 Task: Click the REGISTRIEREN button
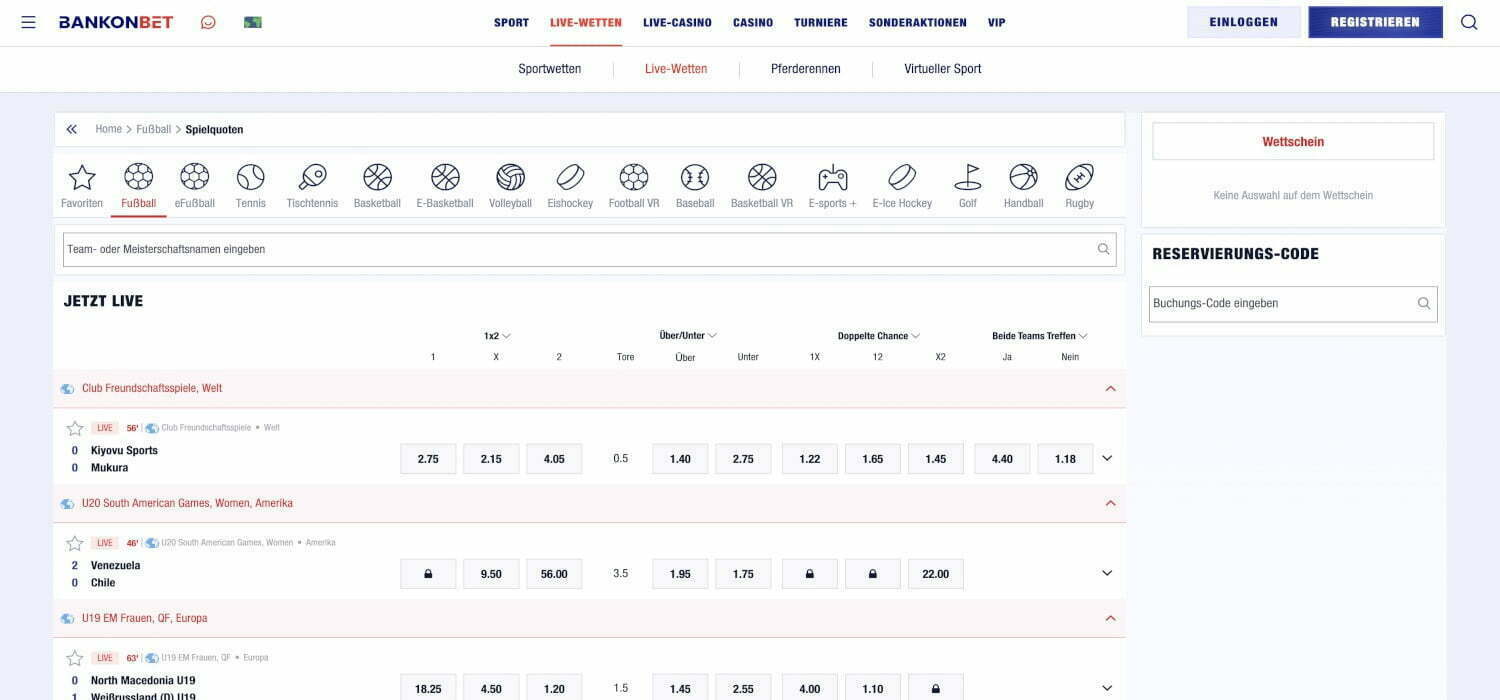coord(1375,22)
